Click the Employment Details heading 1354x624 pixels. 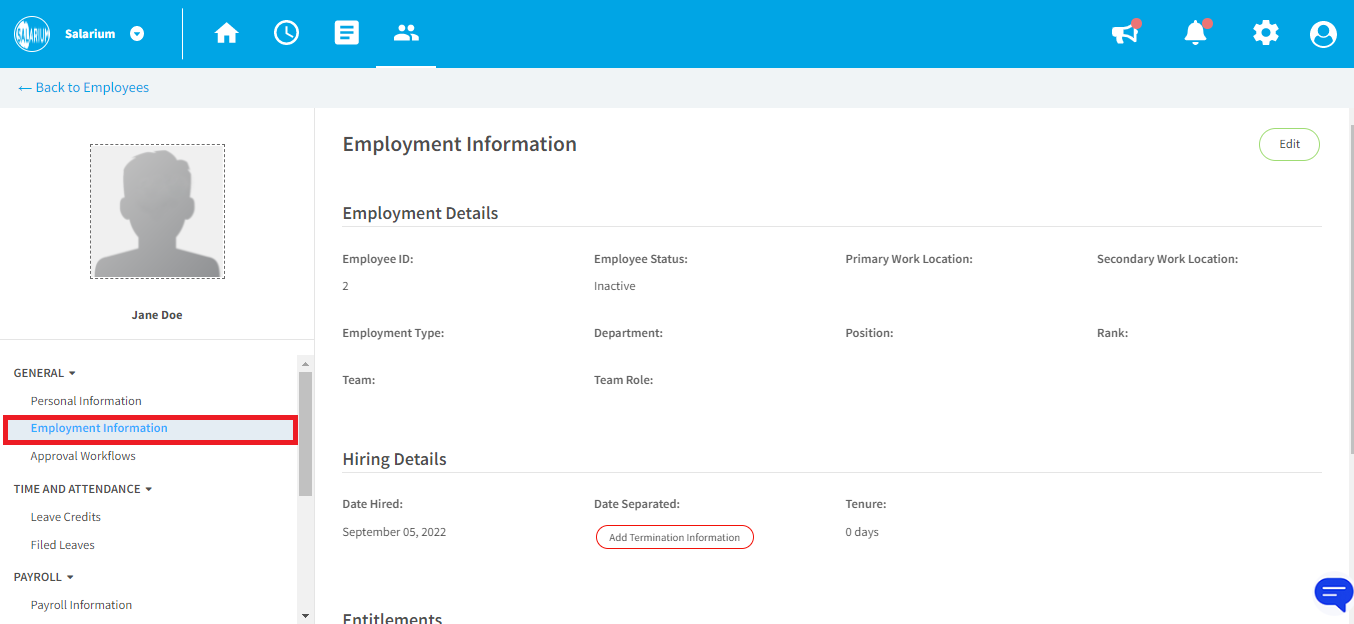tap(420, 213)
